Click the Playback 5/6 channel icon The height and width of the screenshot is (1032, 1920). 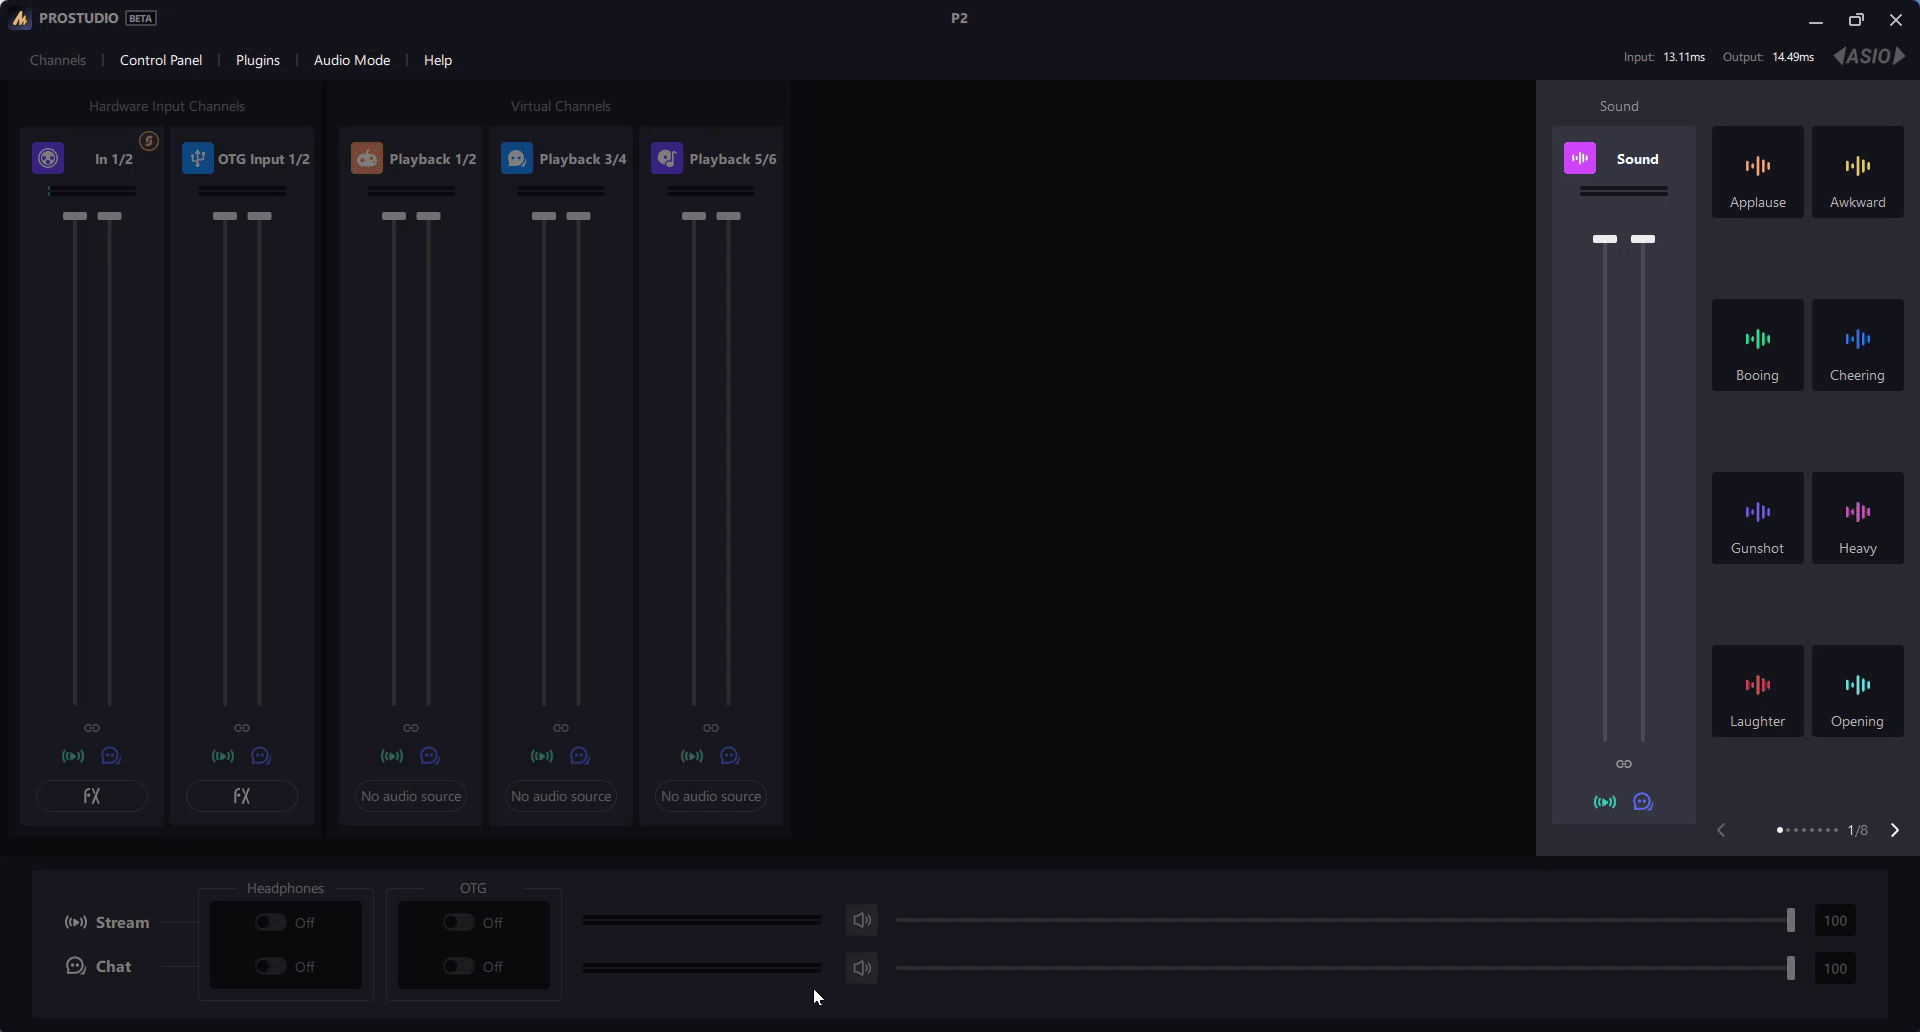[x=667, y=158]
